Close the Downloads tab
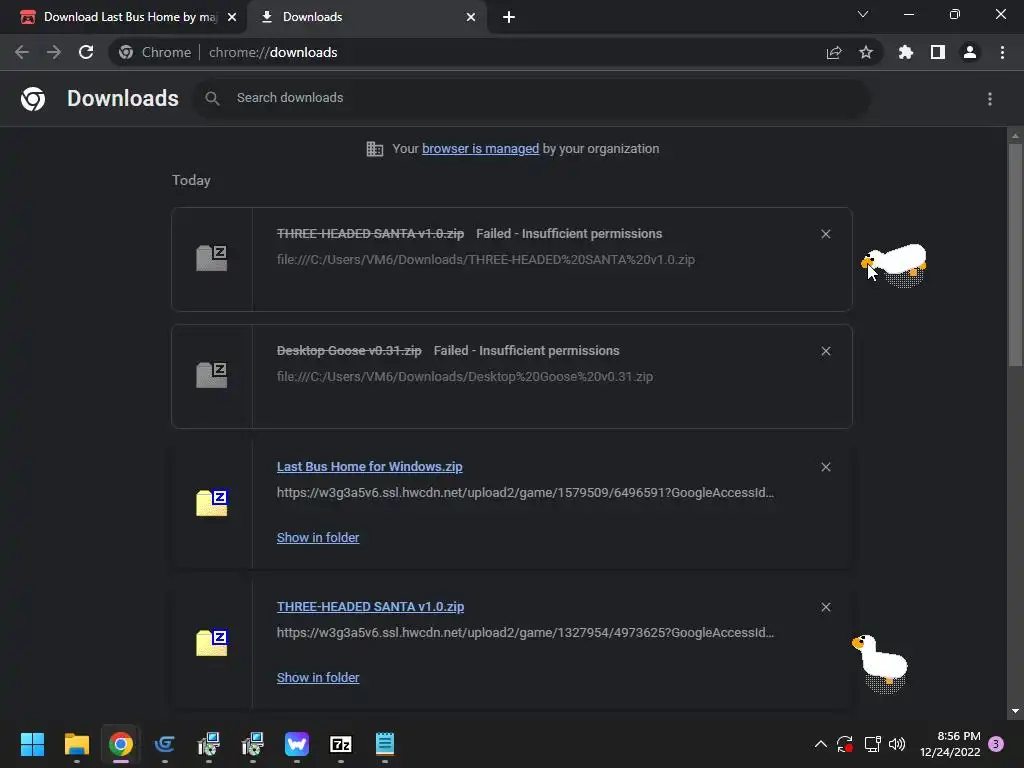This screenshot has width=1024, height=768. [x=471, y=18]
